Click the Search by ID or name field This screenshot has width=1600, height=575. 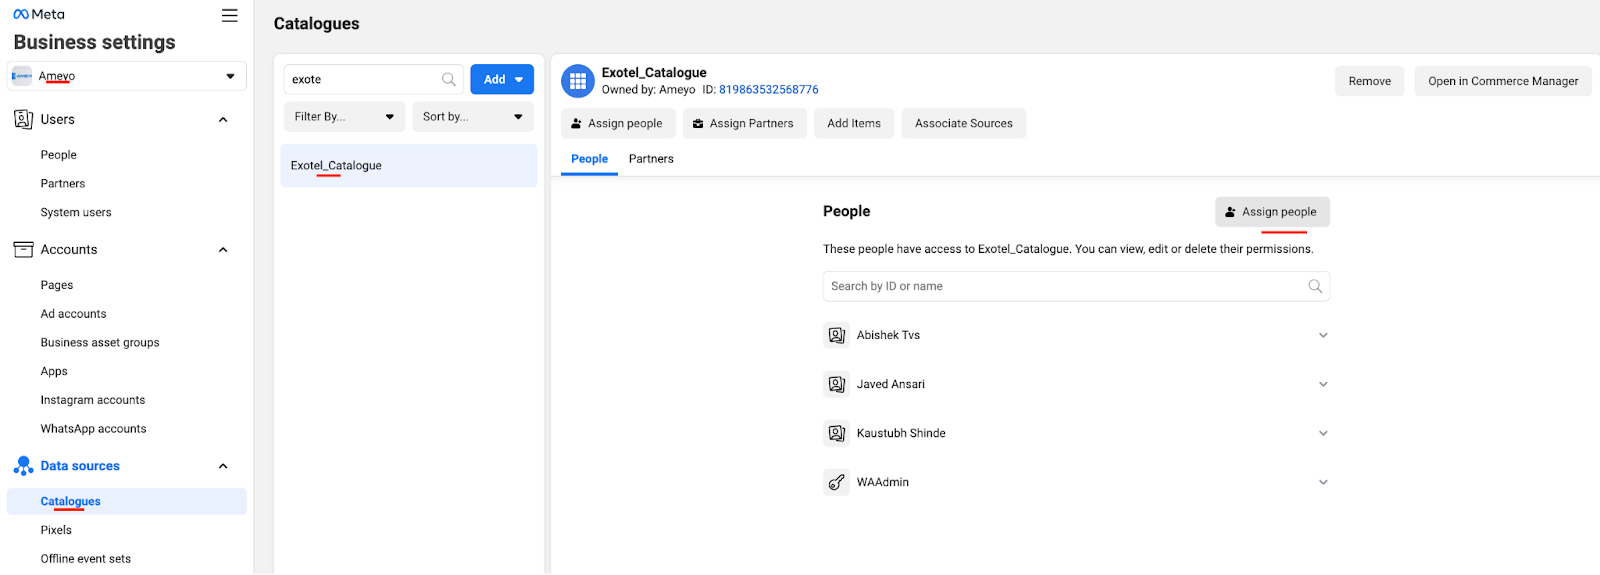tap(1076, 286)
